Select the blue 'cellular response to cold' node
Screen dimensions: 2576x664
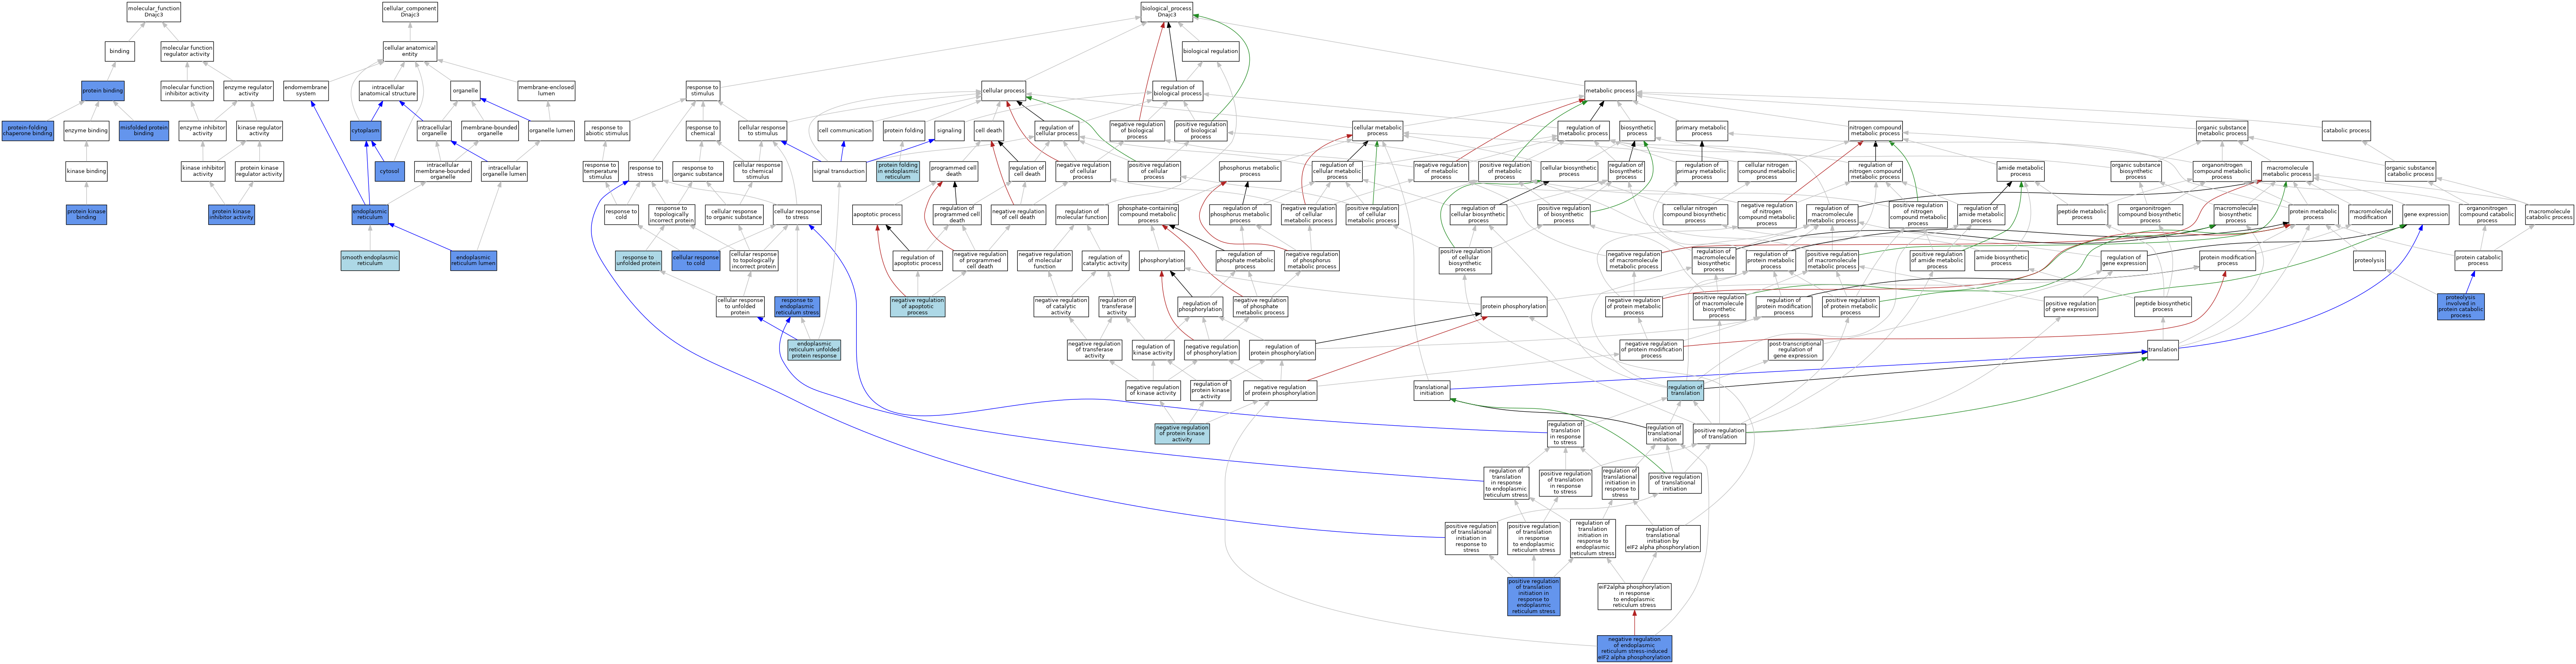click(696, 261)
